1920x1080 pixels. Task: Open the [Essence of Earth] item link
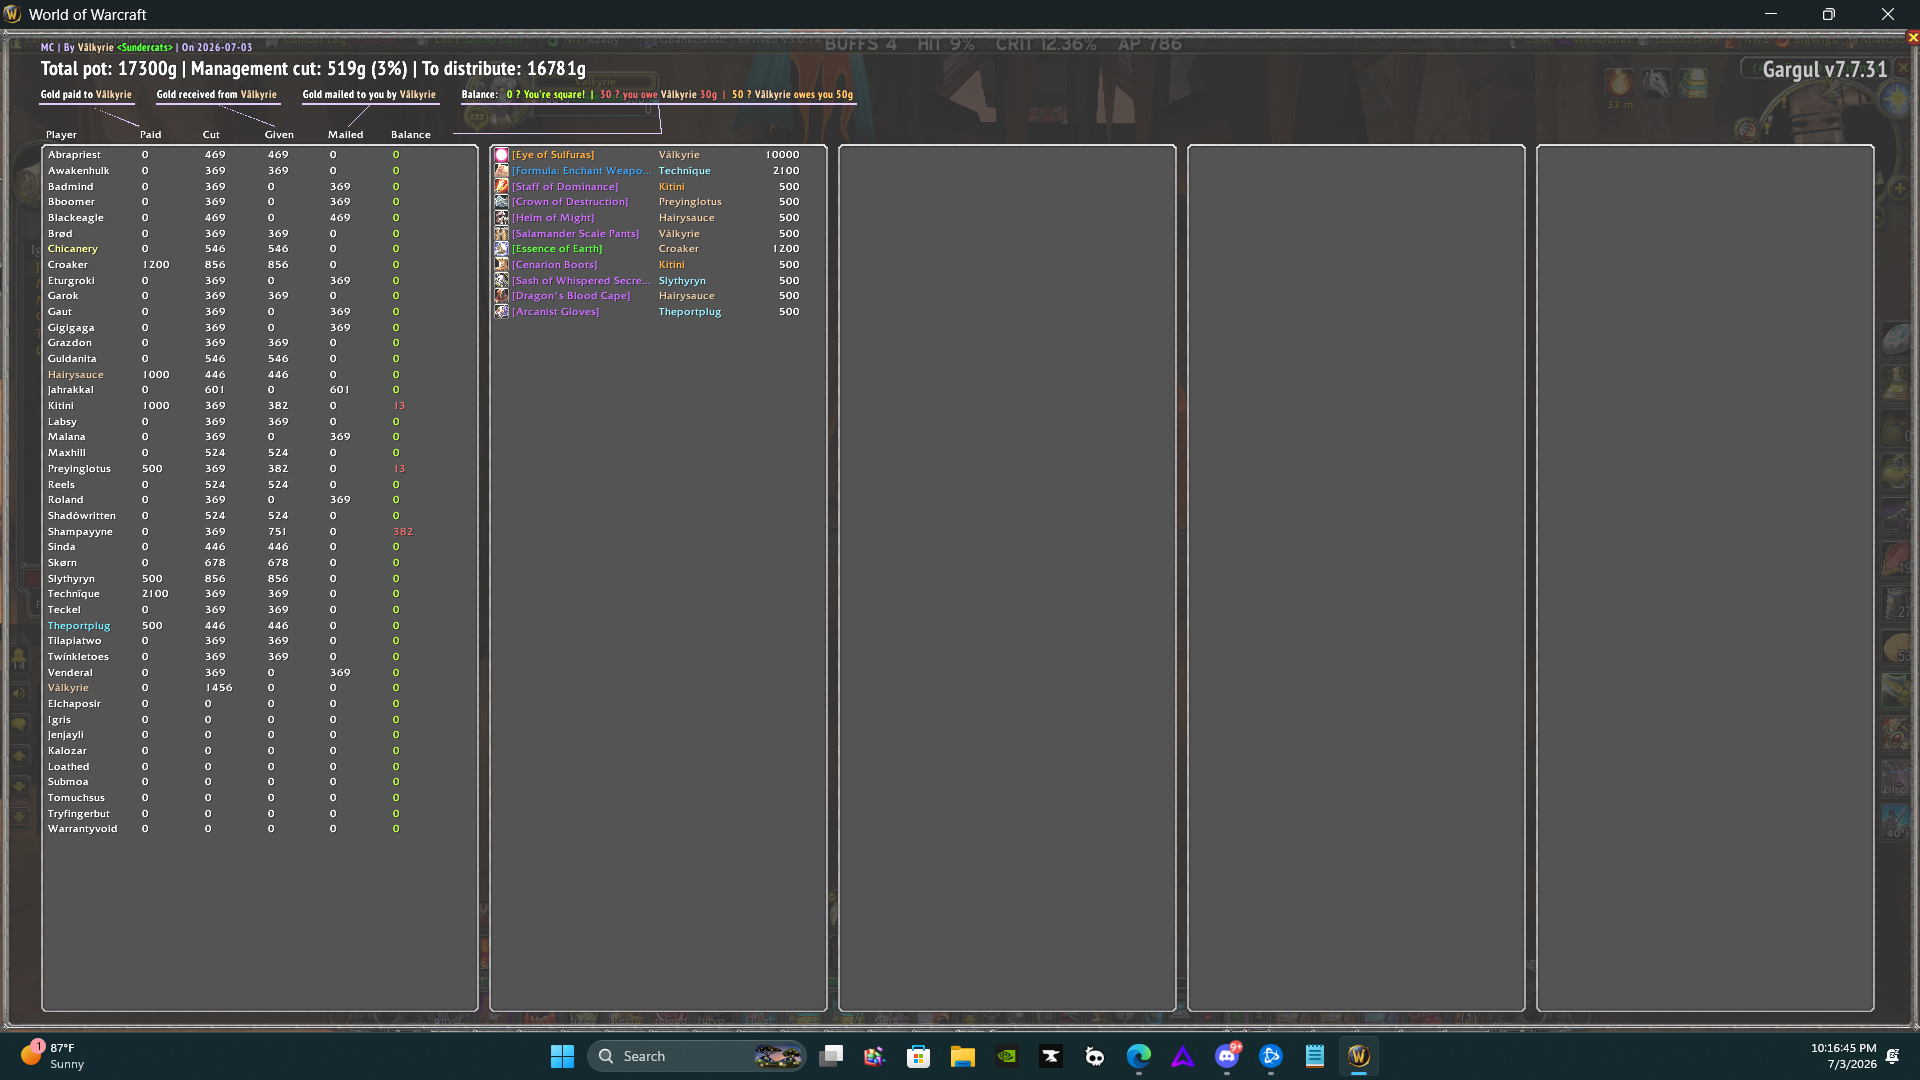pyautogui.click(x=557, y=249)
